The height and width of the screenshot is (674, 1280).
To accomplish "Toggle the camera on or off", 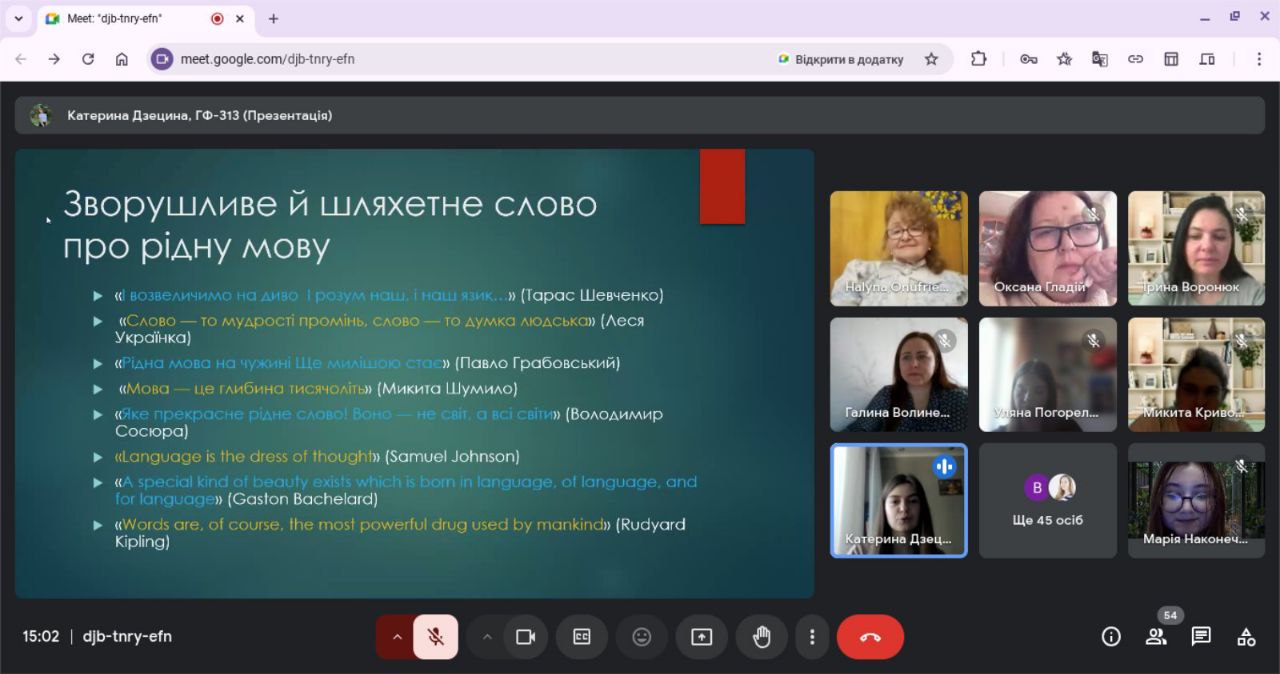I will click(525, 637).
